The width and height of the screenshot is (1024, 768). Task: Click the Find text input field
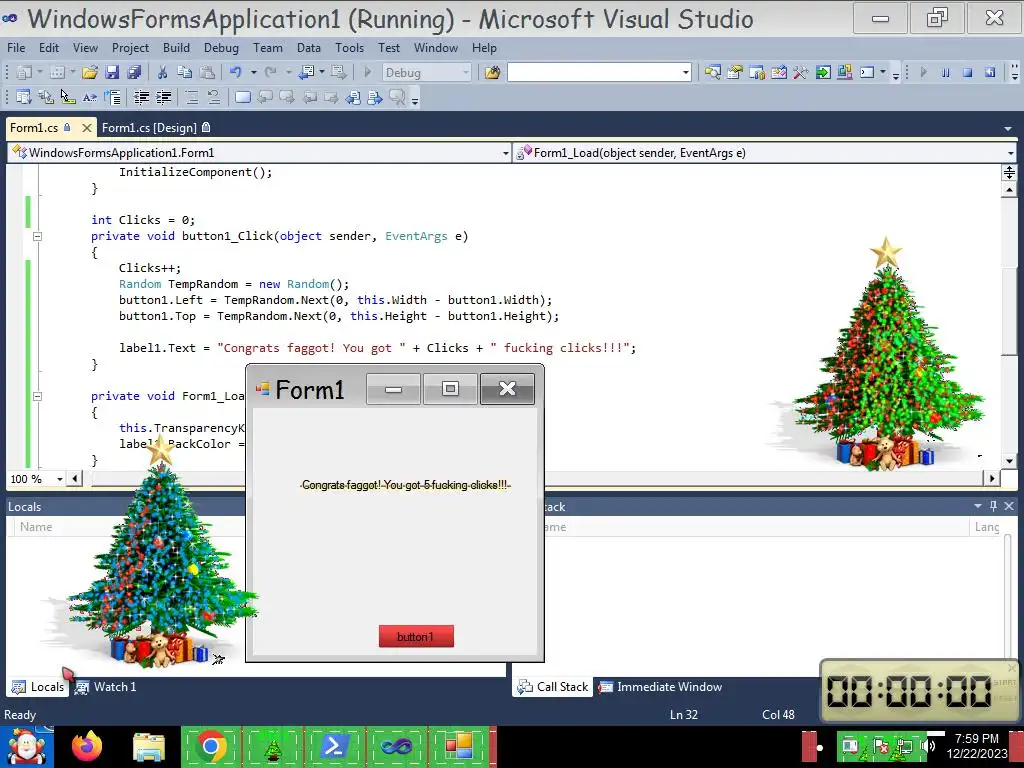point(594,72)
